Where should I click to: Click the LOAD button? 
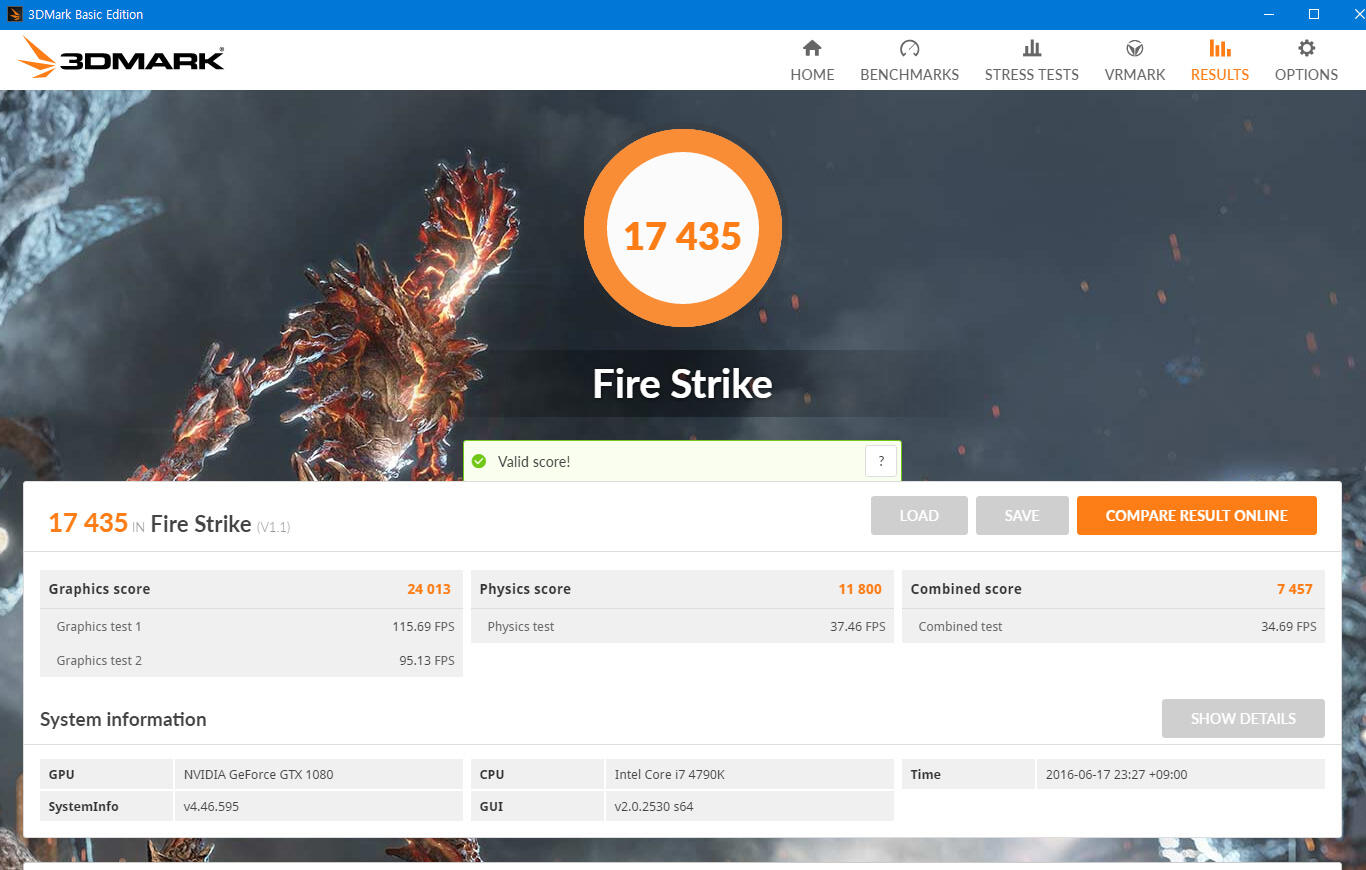919,516
